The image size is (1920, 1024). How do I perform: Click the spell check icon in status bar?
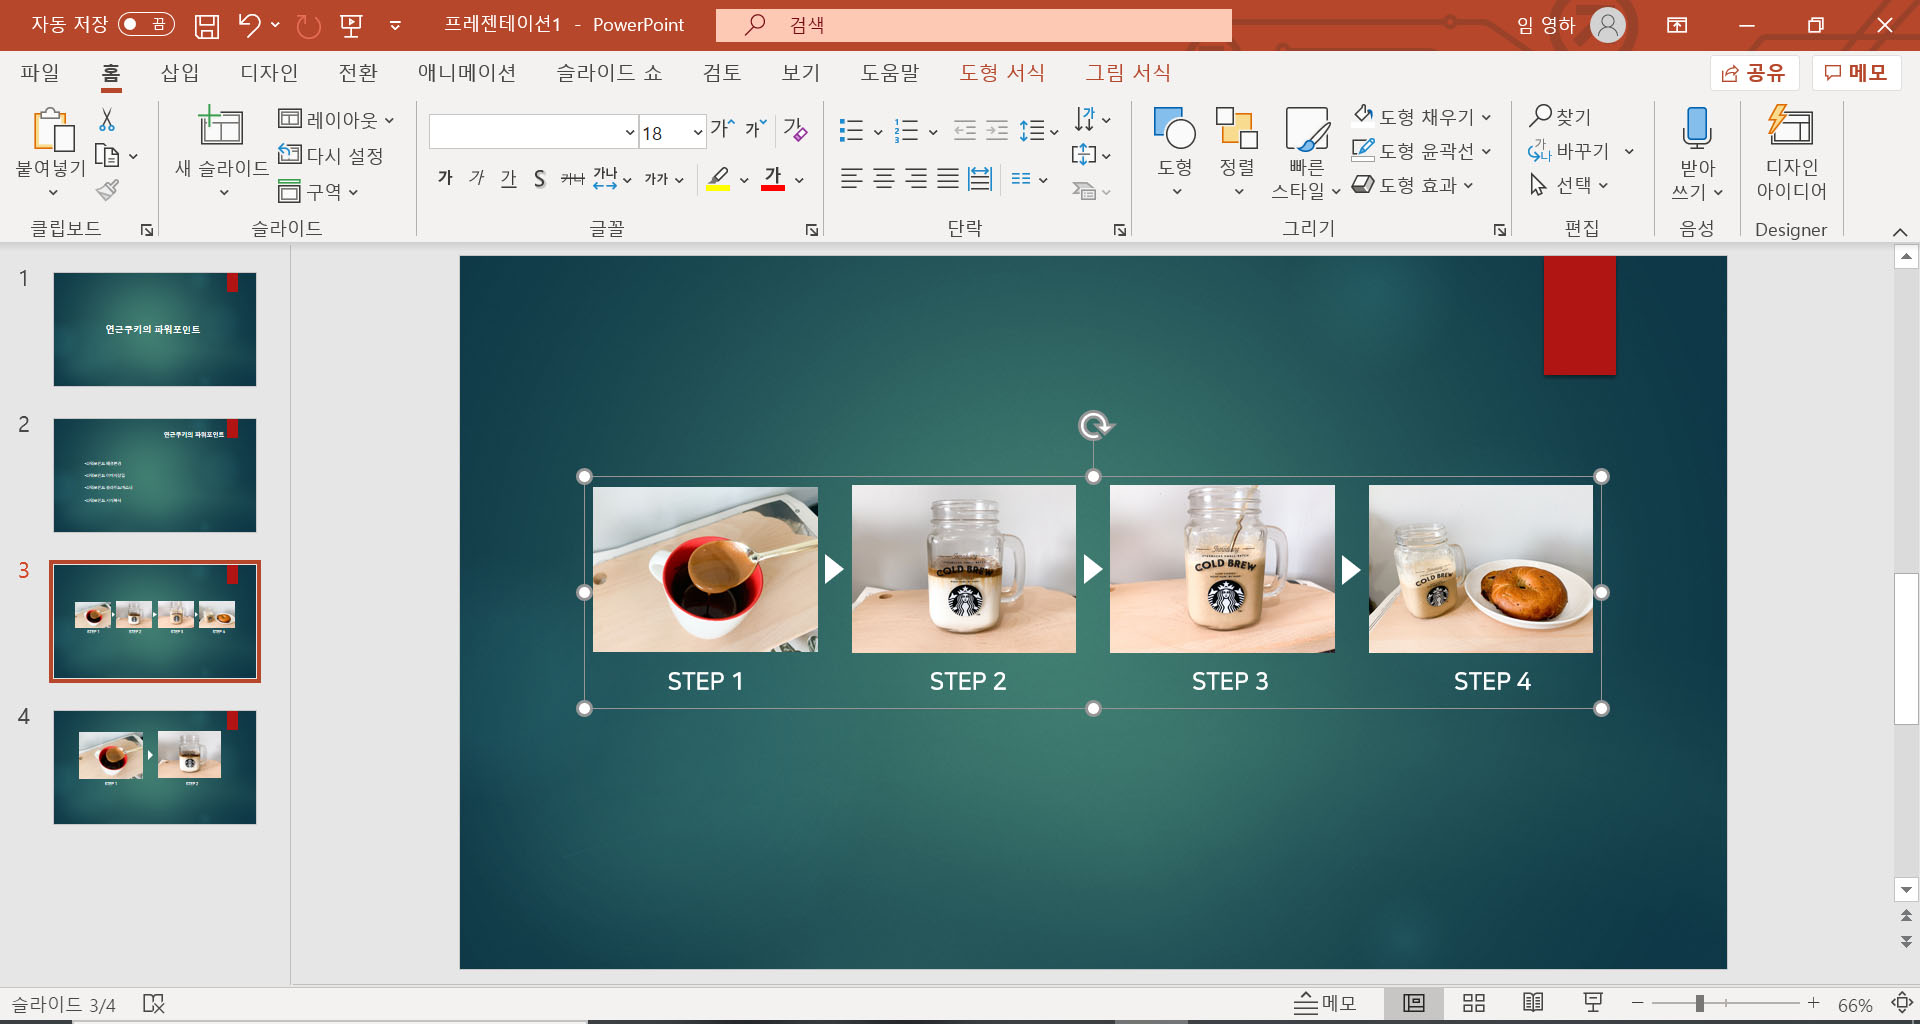(154, 1004)
